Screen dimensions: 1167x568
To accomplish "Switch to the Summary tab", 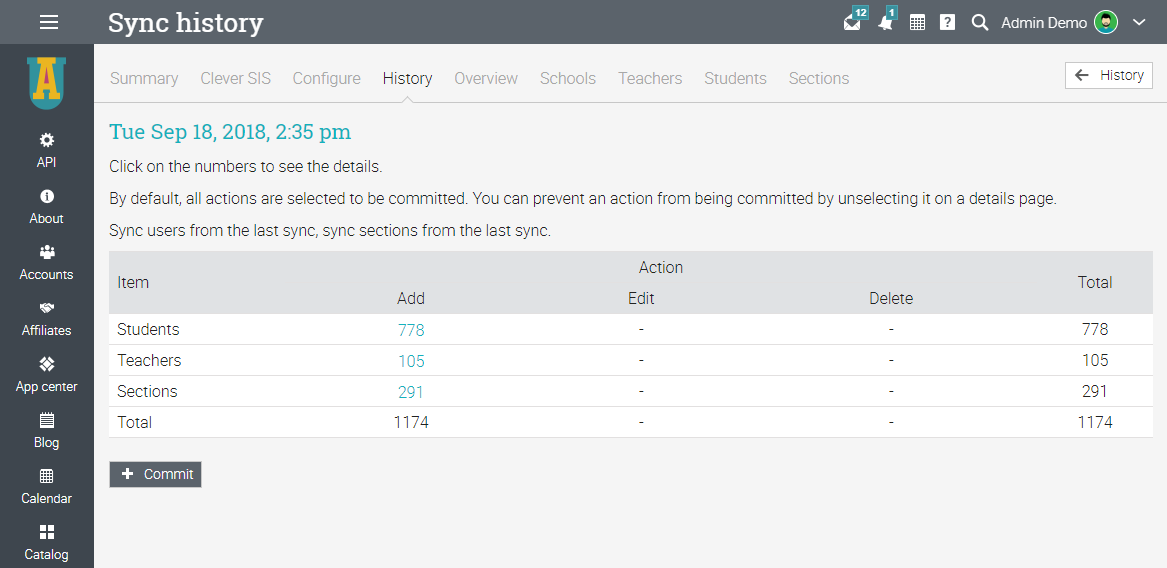I will click(144, 78).
